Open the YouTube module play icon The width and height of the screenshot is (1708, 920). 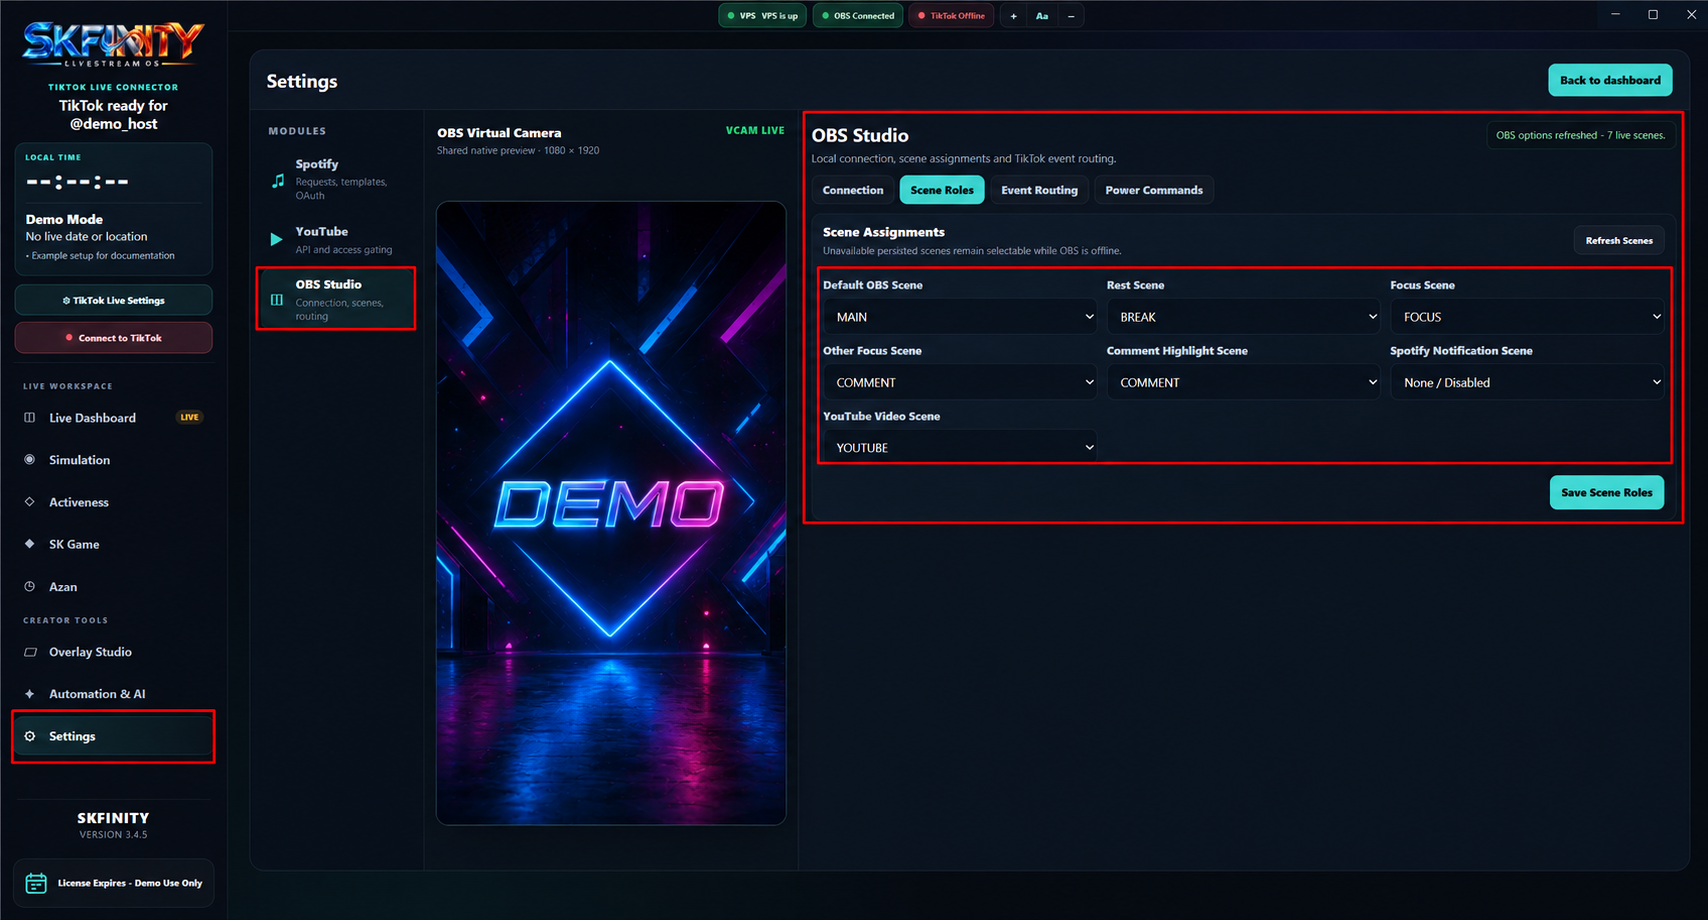pyautogui.click(x=277, y=239)
